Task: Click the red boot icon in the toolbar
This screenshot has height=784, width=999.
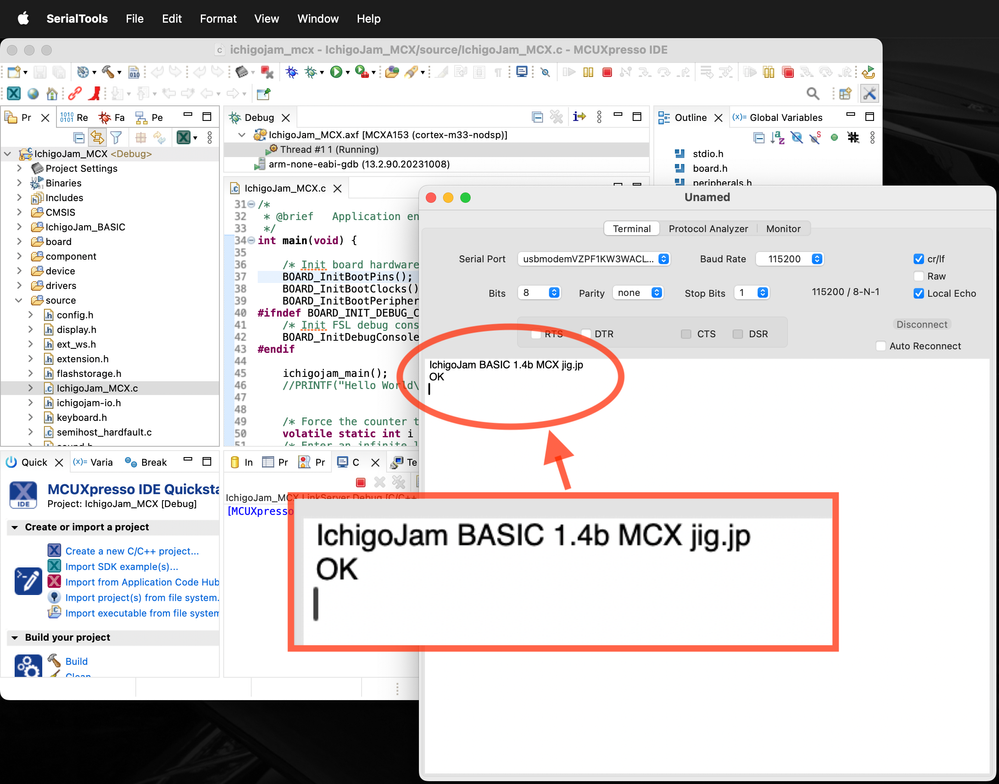Action: pos(94,94)
